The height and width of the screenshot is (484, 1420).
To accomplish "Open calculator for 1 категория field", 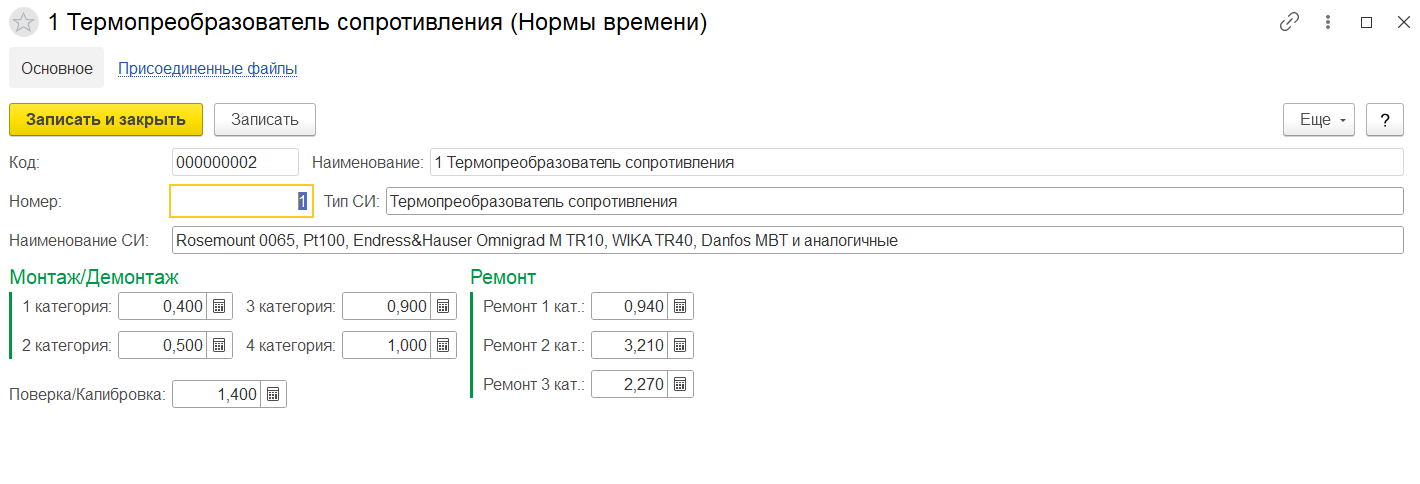I will (220, 306).
